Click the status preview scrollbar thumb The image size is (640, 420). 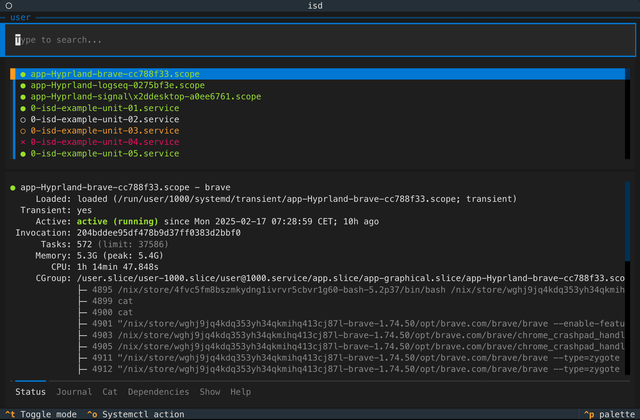click(x=627, y=221)
